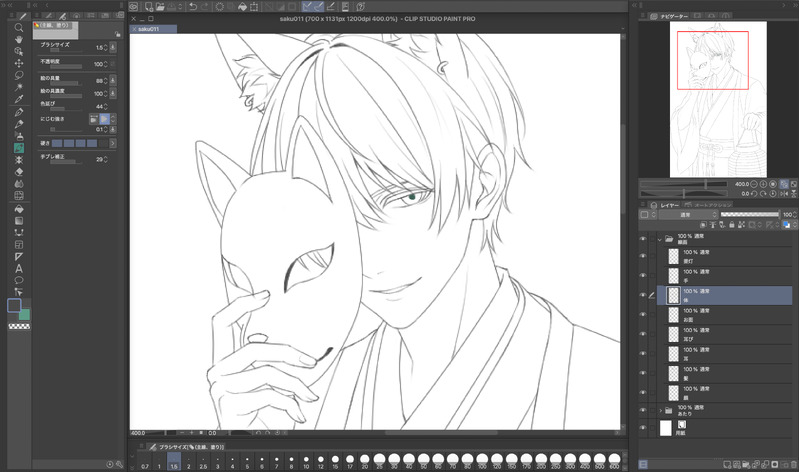
Task: Hide the あたり folder
Action: 643,410
